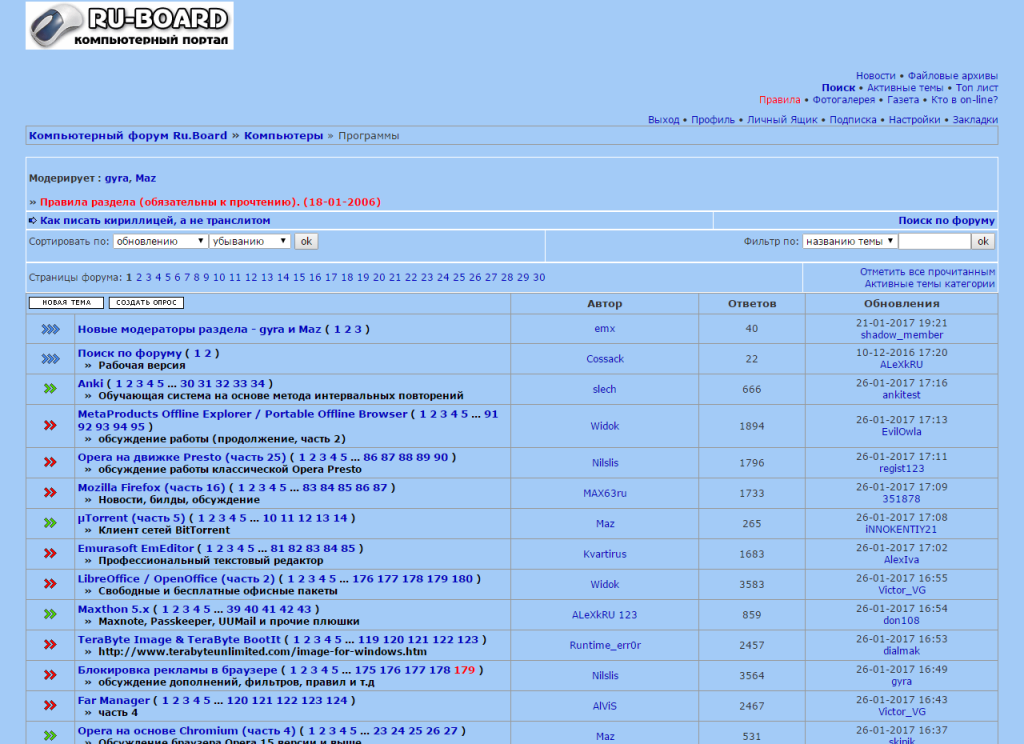Click the green arrow icon for µTorrent topic

tap(50, 523)
